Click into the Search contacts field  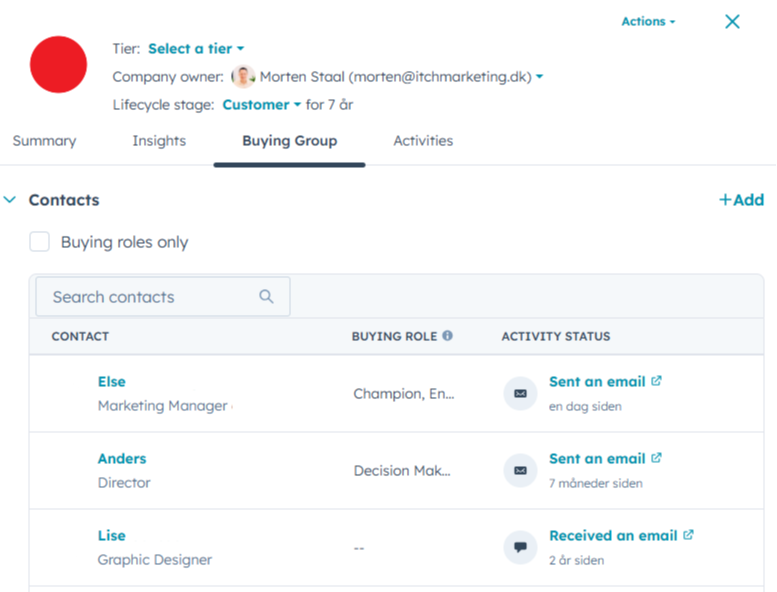click(150, 297)
